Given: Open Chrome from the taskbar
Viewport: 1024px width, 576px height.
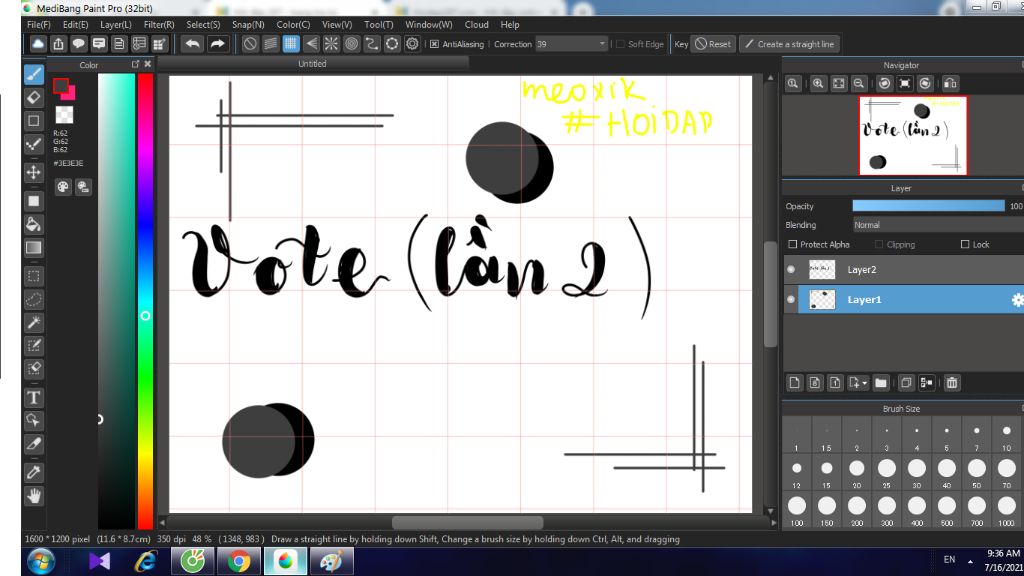Looking at the screenshot, I should click(238, 561).
